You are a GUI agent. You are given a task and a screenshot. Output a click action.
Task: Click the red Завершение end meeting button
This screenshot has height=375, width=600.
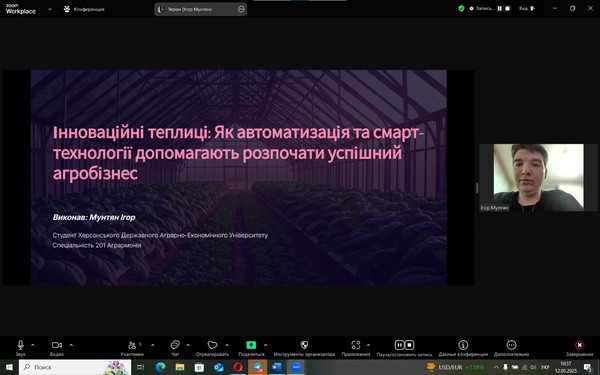(579, 345)
